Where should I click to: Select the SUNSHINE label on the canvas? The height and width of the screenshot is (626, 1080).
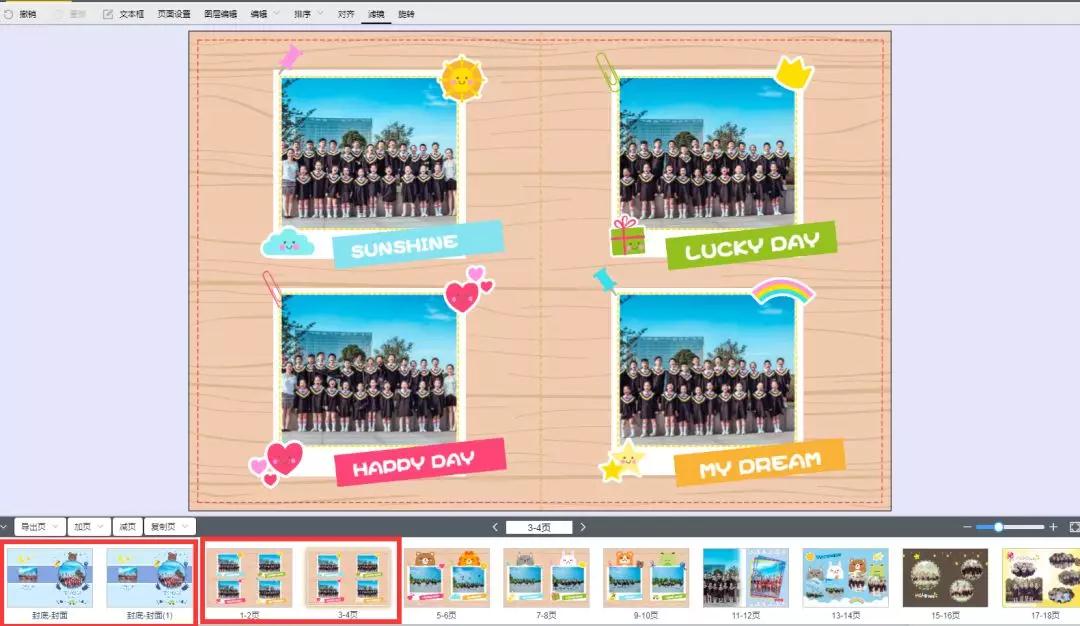(417, 244)
